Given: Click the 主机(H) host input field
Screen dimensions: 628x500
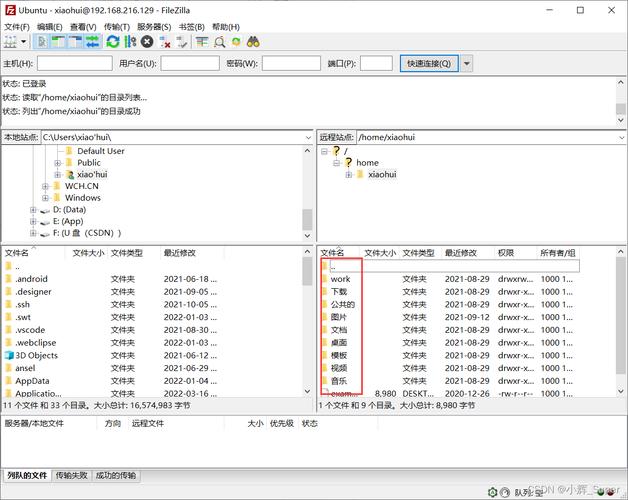Looking at the screenshot, I should click(74, 63).
